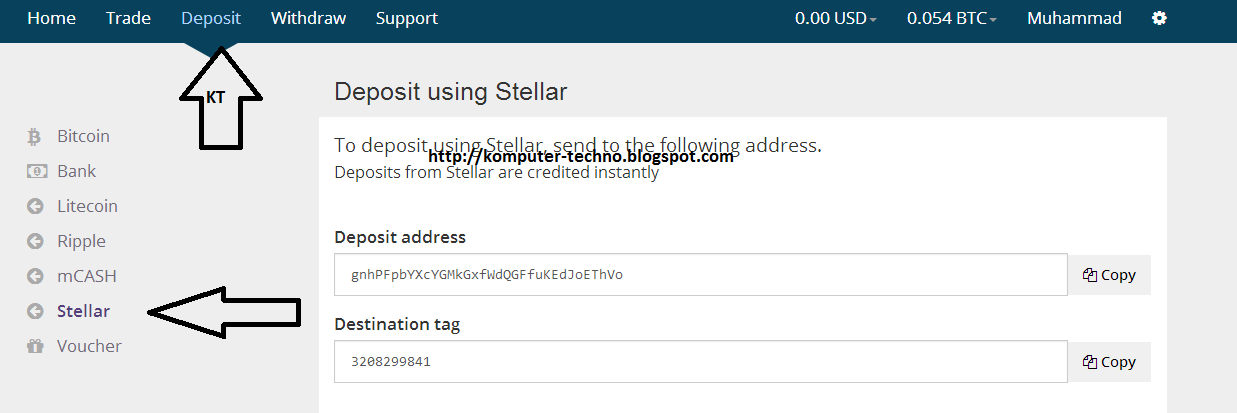Expand the 0.00 USD balance dropdown
Viewport: 1237px width, 413px height.
(835, 18)
